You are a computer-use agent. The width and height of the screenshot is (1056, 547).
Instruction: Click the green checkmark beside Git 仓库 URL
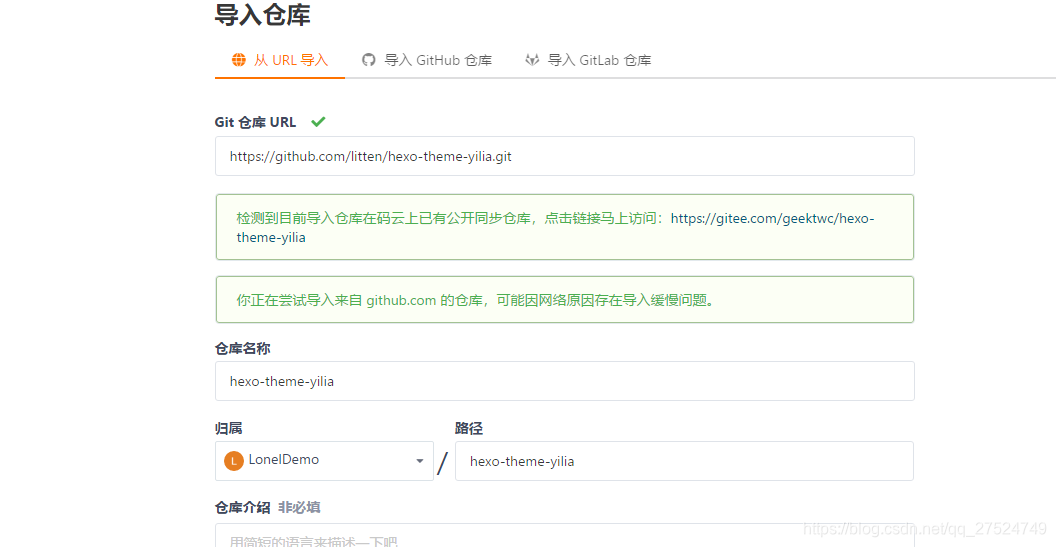(x=319, y=121)
